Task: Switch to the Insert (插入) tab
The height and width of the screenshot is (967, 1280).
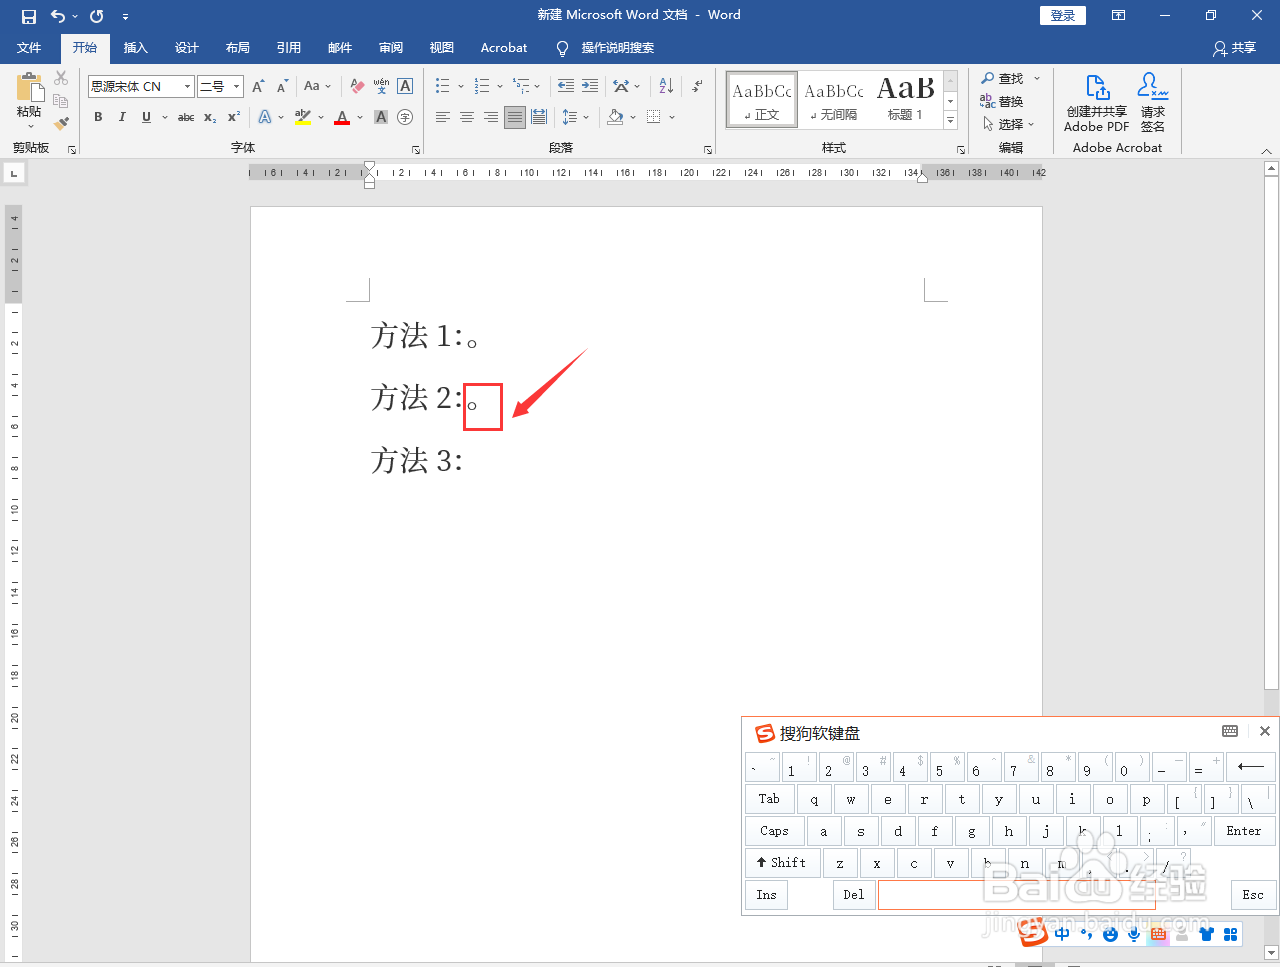Action: click(x=135, y=48)
